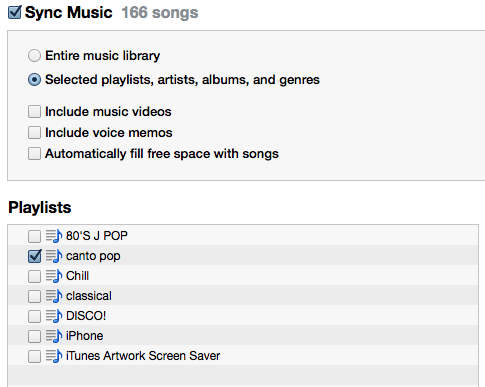The width and height of the screenshot is (485, 387).
Task: Uncheck the Sync Music checkbox
Action: [15, 12]
